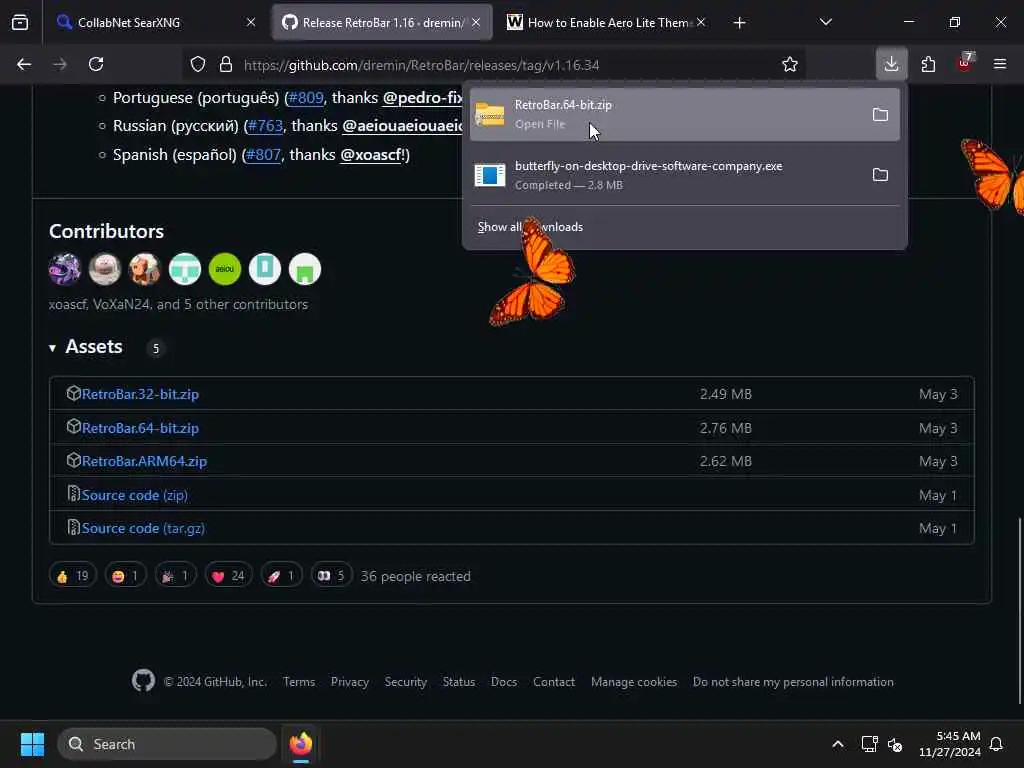Open pull request #809 link
Image resolution: width=1024 pixels, height=768 pixels.
coord(306,98)
